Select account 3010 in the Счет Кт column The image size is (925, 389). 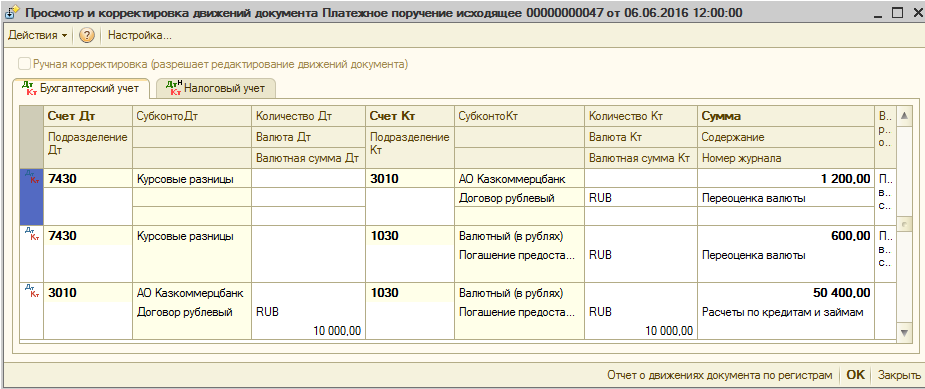(x=410, y=178)
